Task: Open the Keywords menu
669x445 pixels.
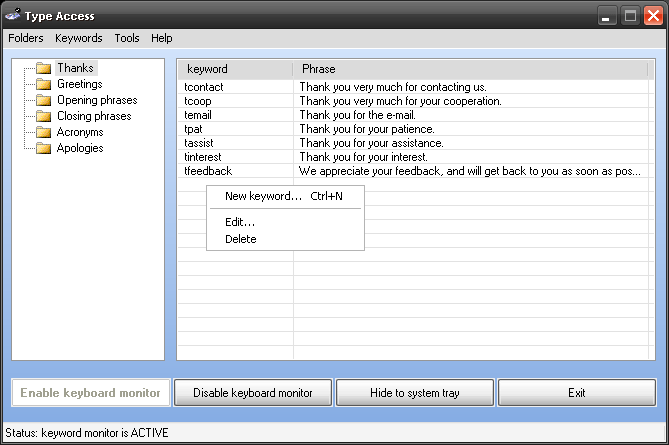Action: 79,38
